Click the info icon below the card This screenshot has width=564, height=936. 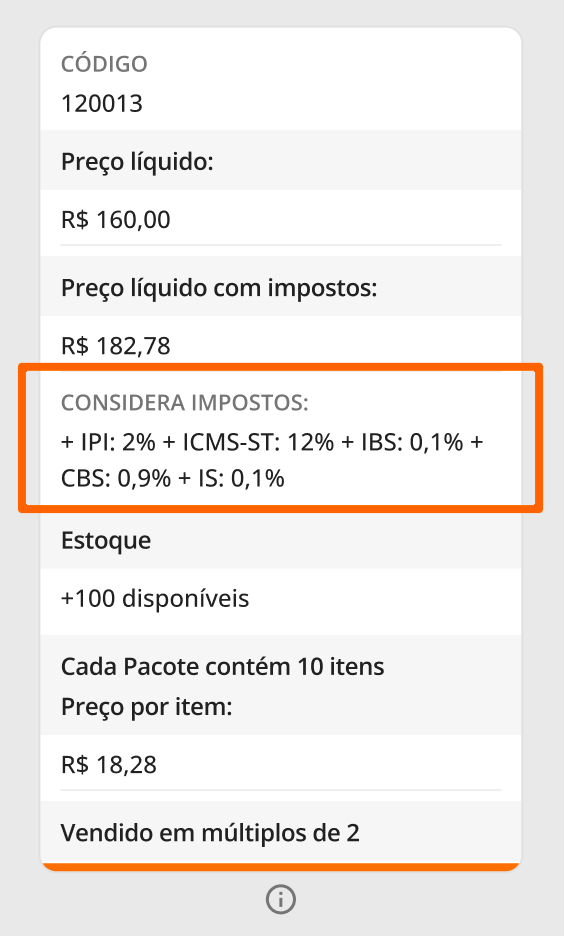tap(281, 899)
